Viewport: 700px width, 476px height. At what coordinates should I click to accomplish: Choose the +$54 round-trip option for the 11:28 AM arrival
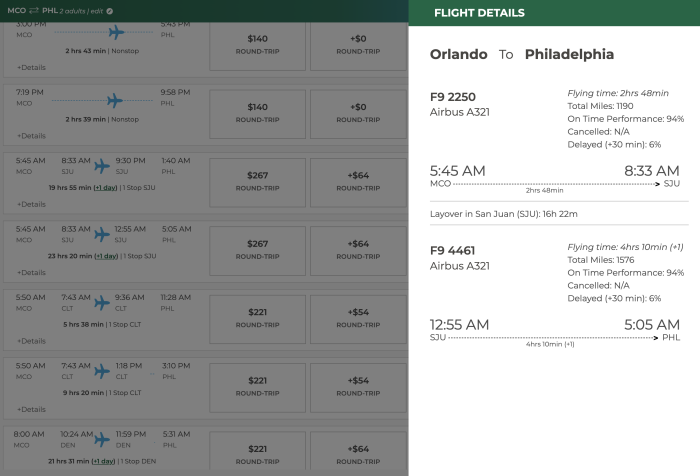[x=358, y=319]
